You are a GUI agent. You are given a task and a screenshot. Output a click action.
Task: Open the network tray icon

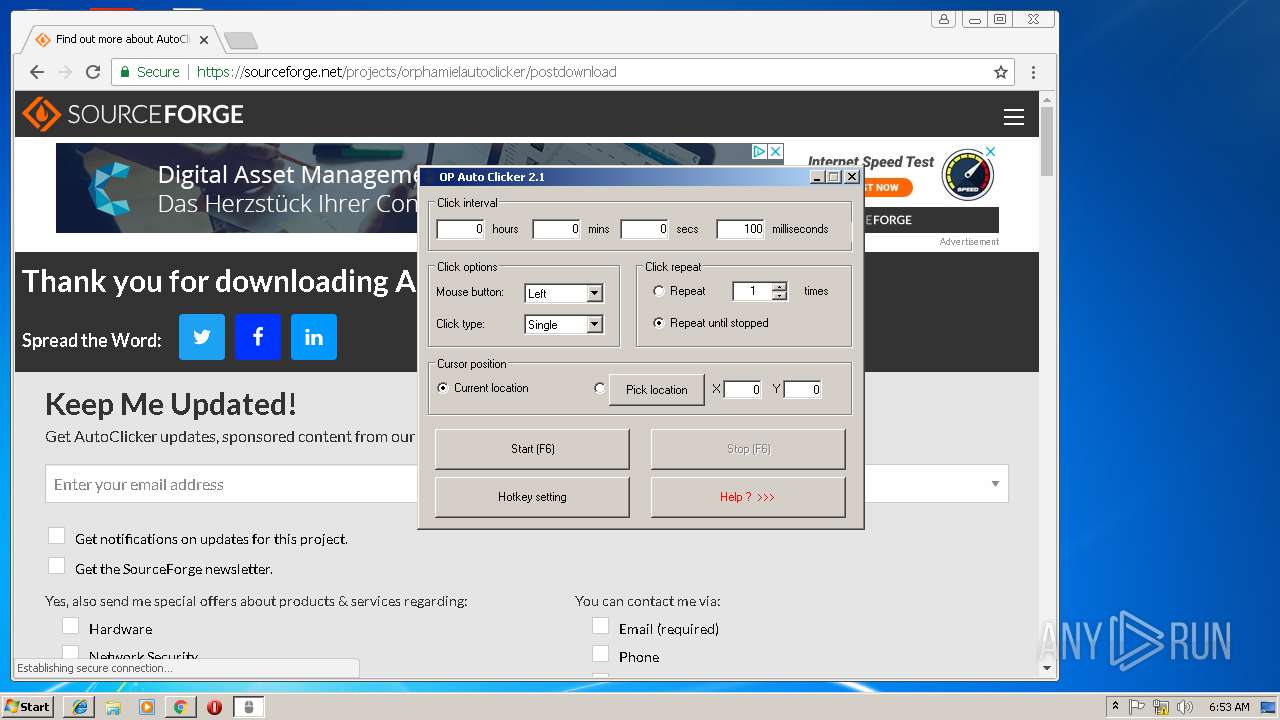coord(1161,707)
